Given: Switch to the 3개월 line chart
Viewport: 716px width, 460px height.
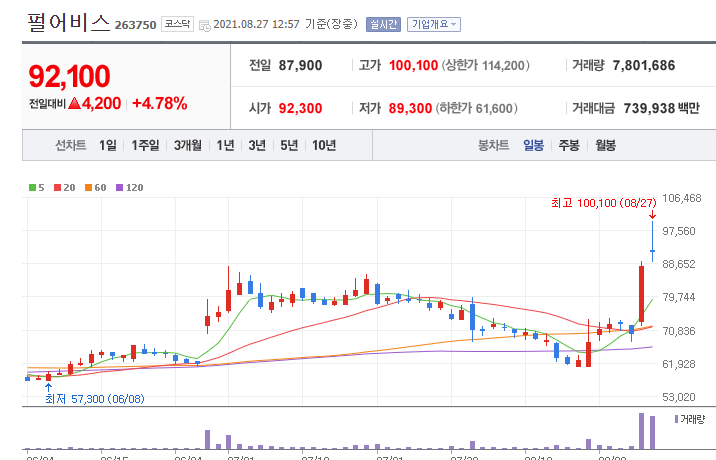Looking at the screenshot, I should 188,145.
